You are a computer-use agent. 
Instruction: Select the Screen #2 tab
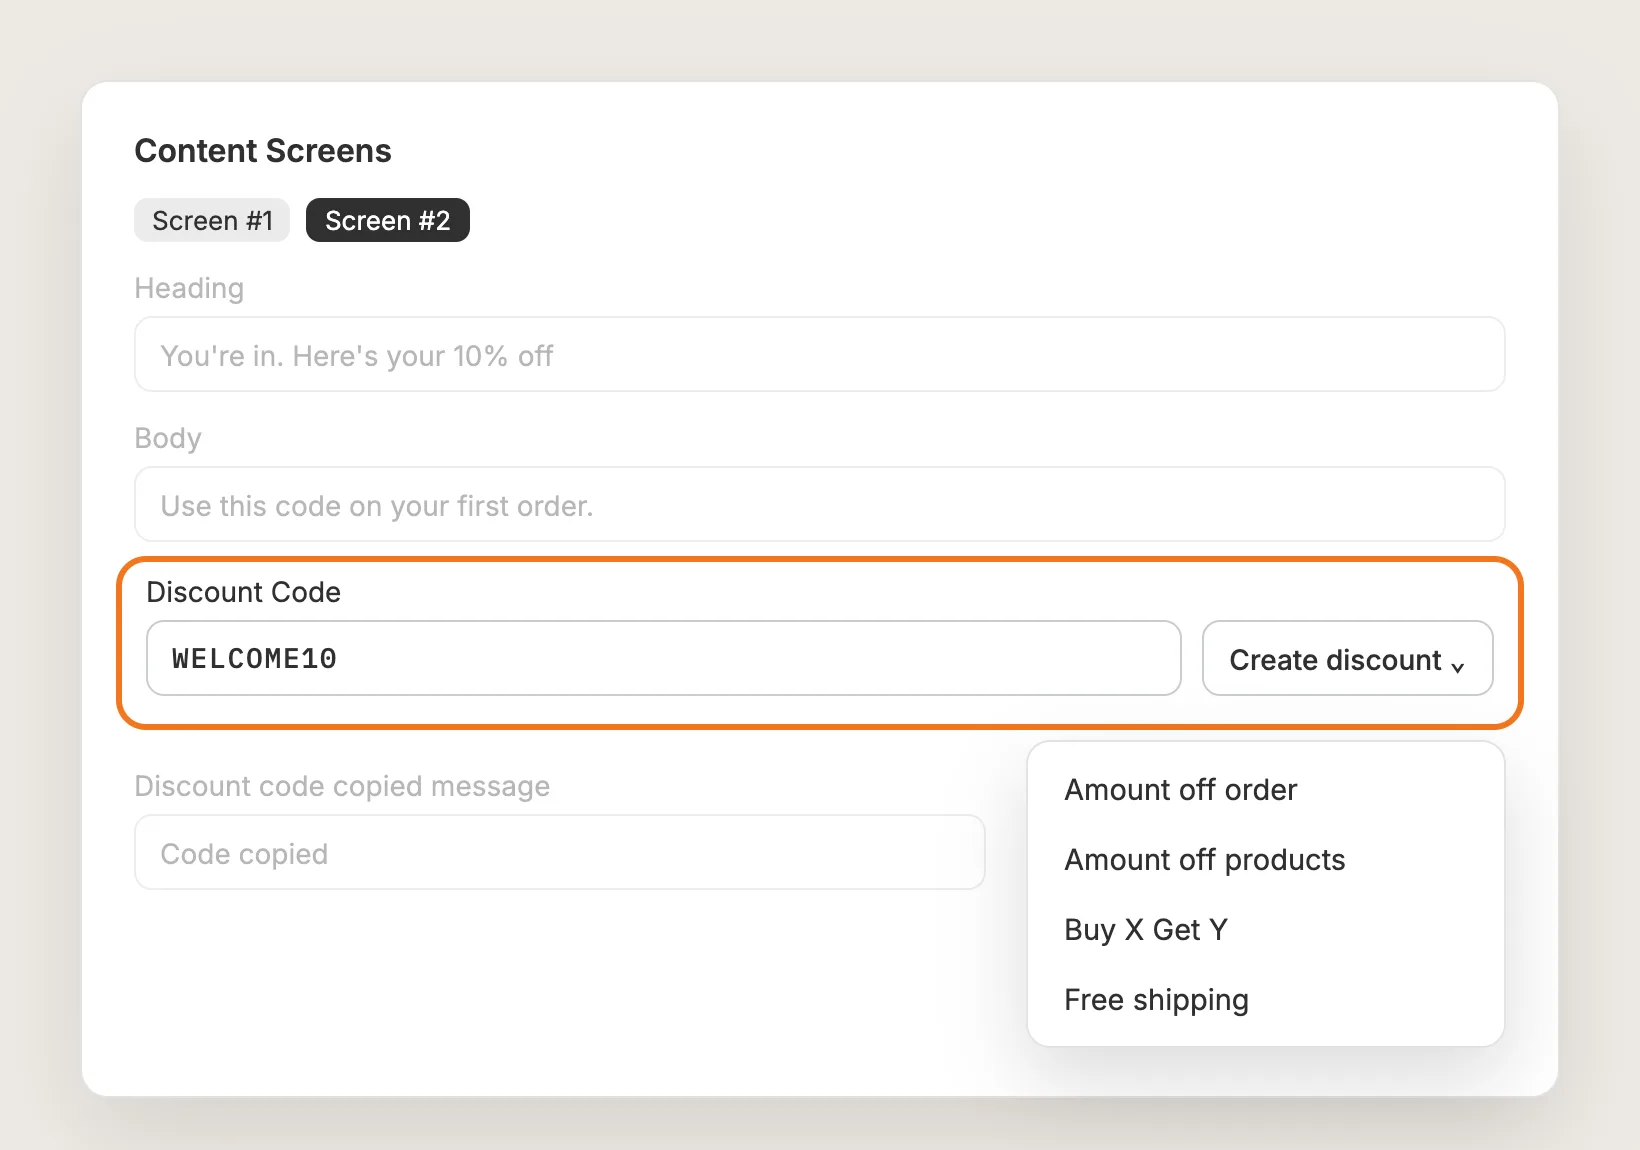388,220
